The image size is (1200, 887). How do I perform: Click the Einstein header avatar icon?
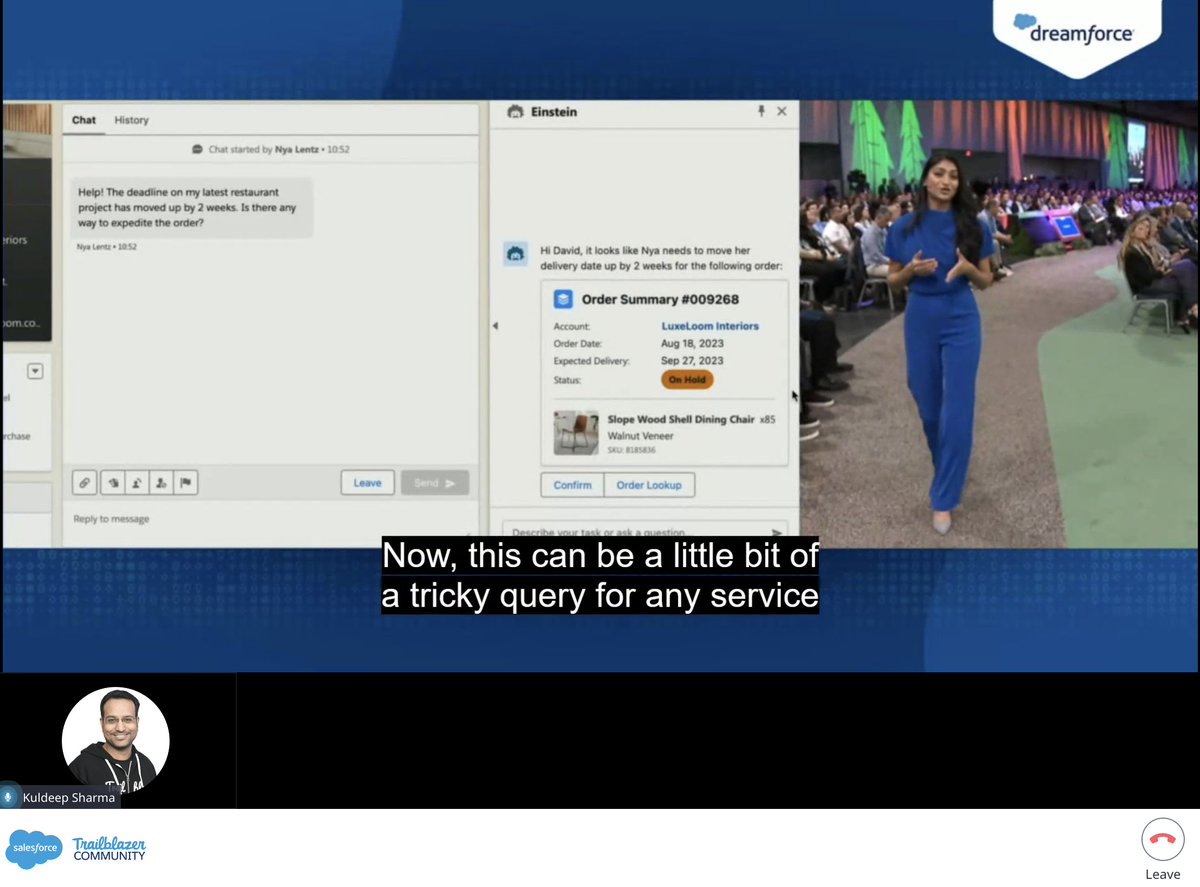click(516, 112)
